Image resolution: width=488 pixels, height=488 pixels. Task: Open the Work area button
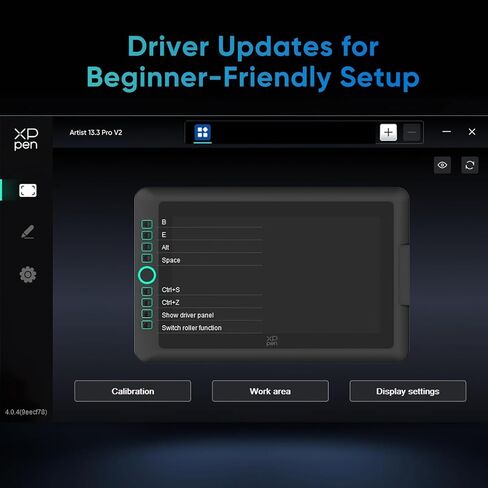click(x=270, y=391)
